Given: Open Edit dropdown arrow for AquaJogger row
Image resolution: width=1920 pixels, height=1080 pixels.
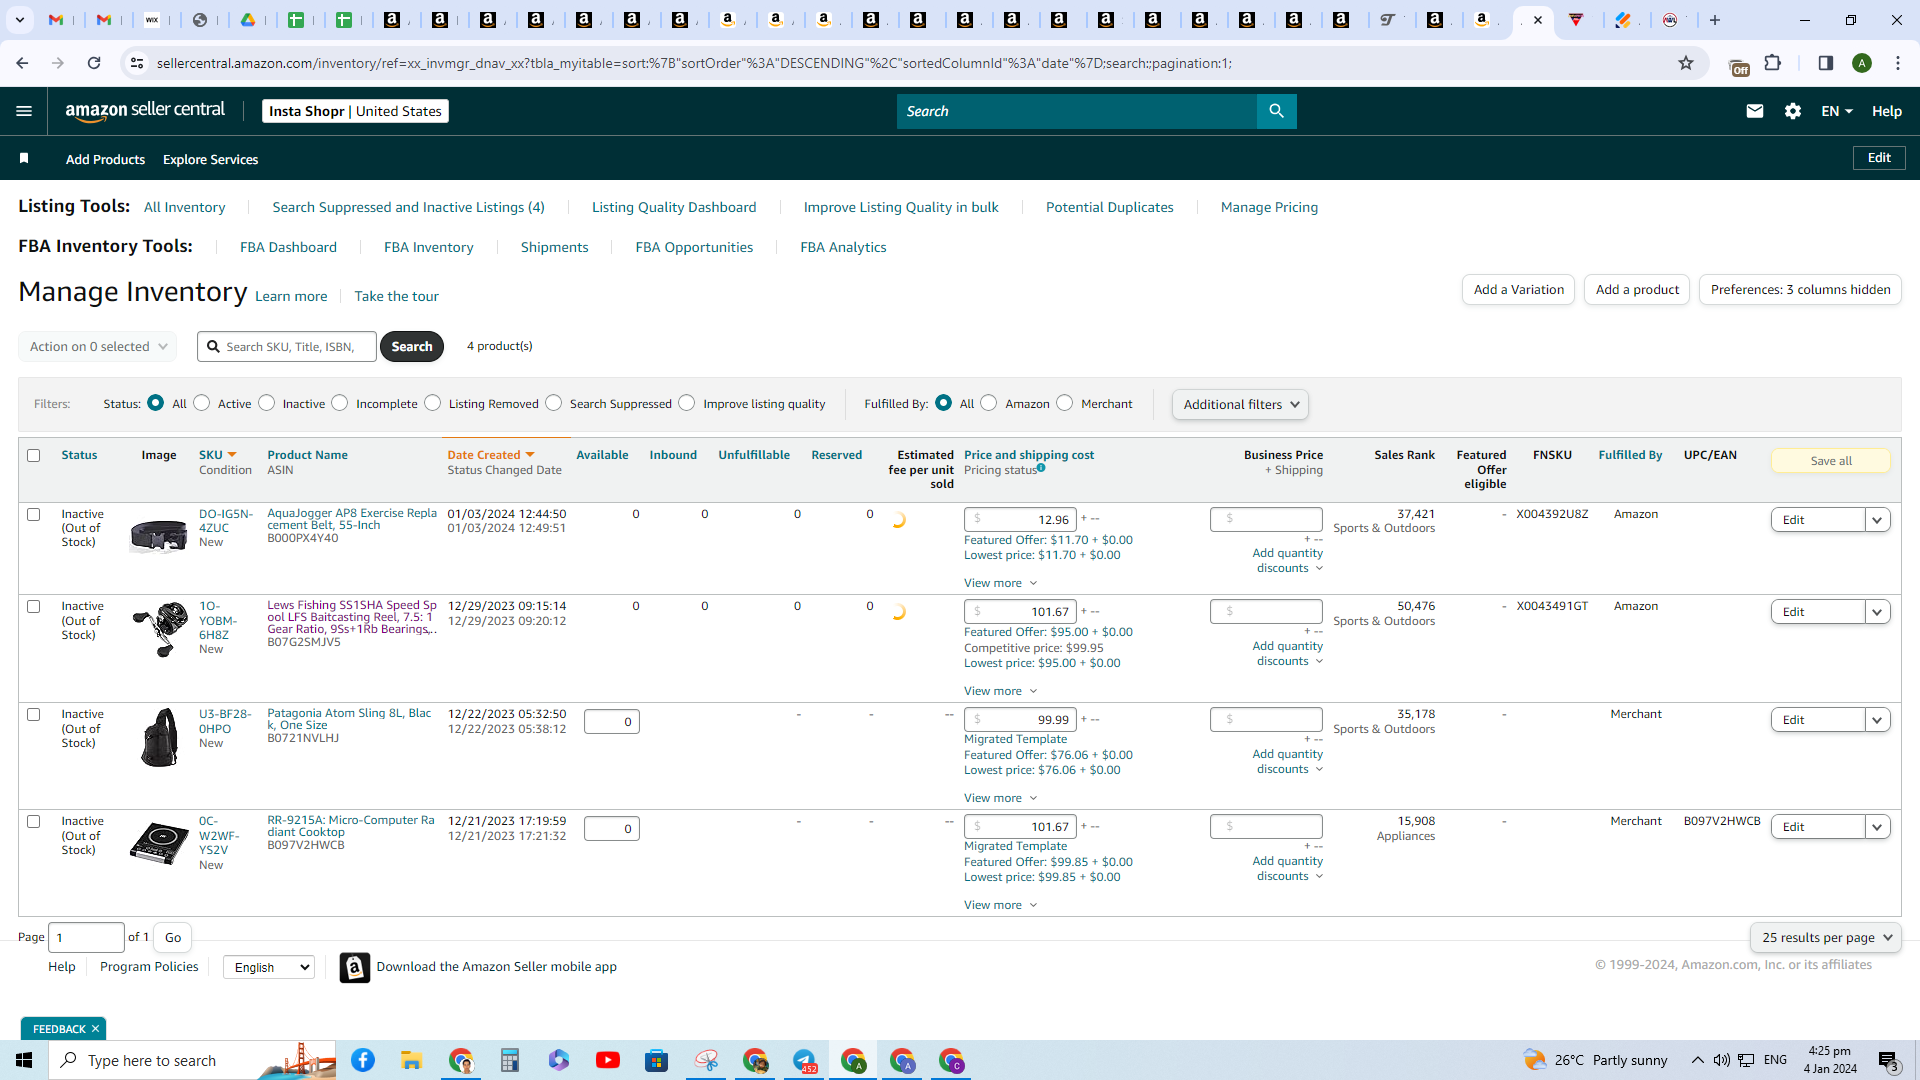Looking at the screenshot, I should coord(1878,520).
